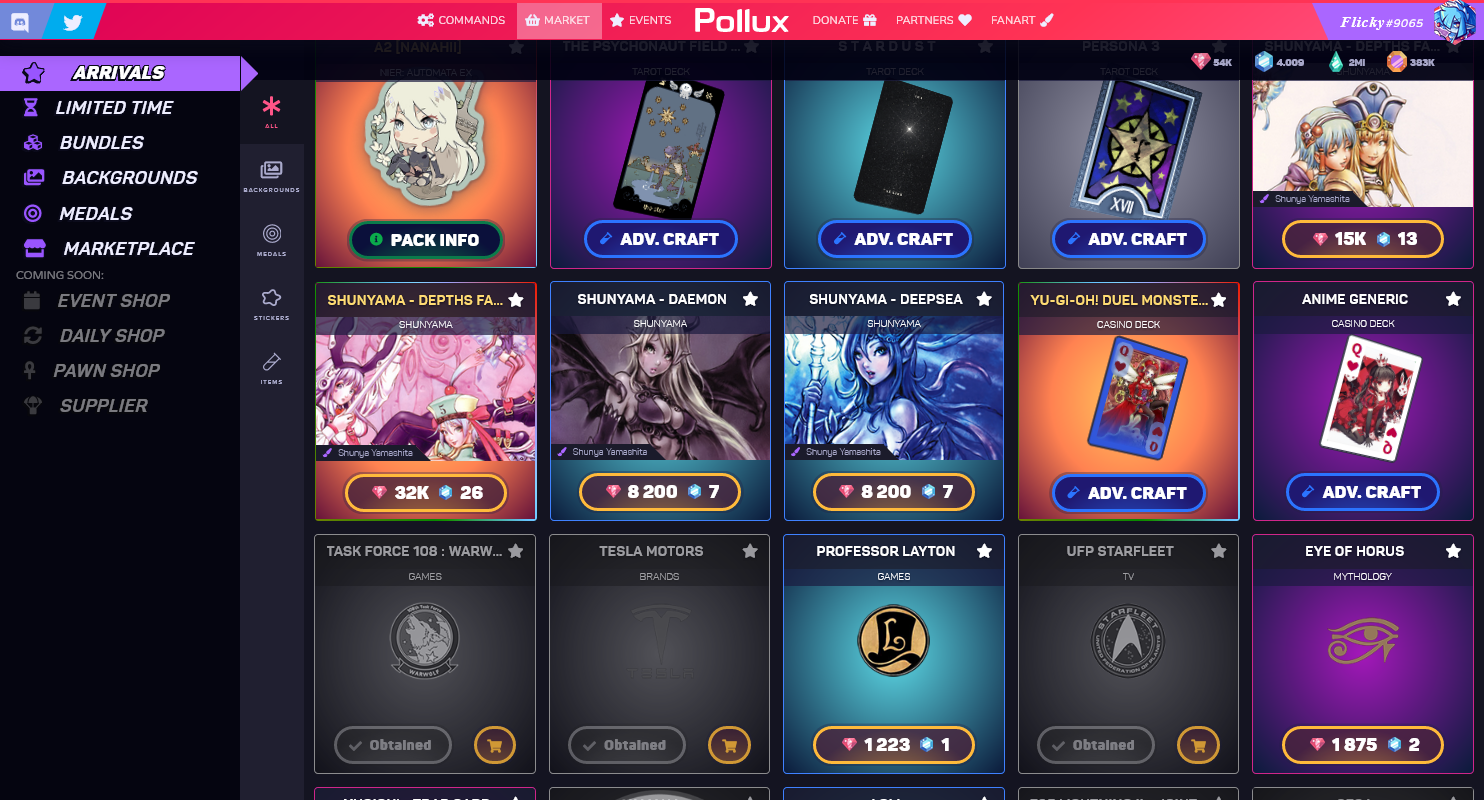Select the All asterisk filter
The image size is (1484, 800).
coord(271,112)
